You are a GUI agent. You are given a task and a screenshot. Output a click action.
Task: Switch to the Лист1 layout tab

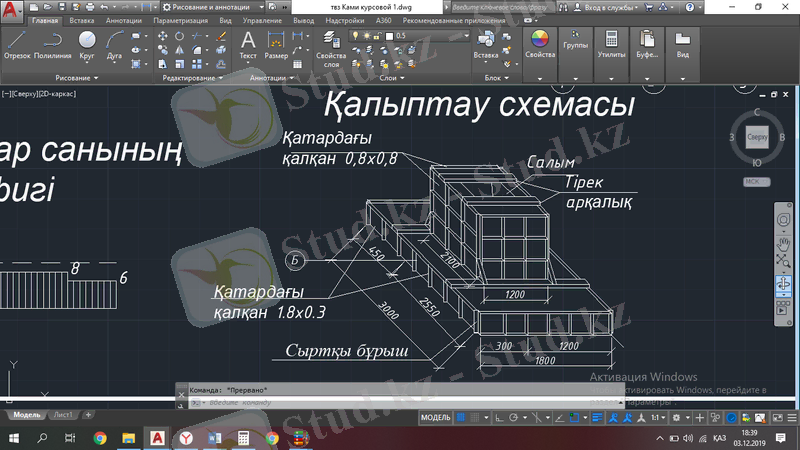pos(63,414)
